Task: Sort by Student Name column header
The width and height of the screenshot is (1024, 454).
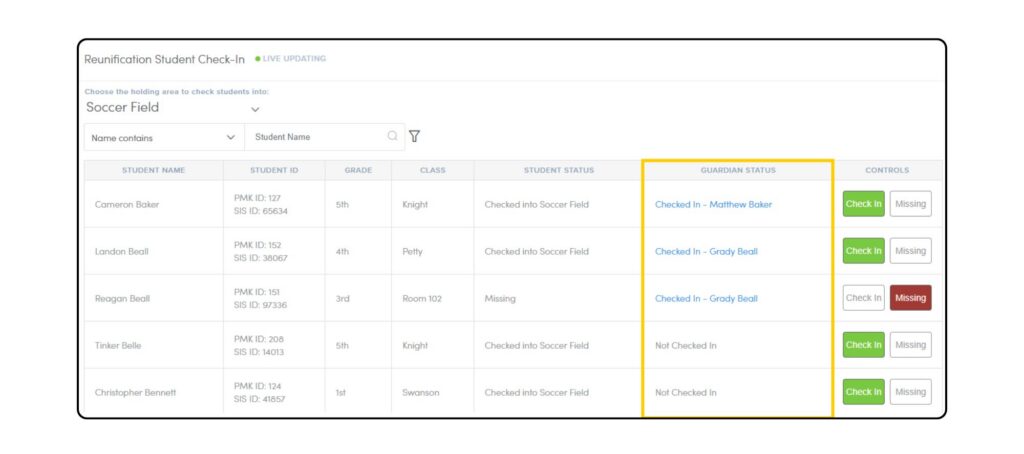Action: click(x=153, y=170)
